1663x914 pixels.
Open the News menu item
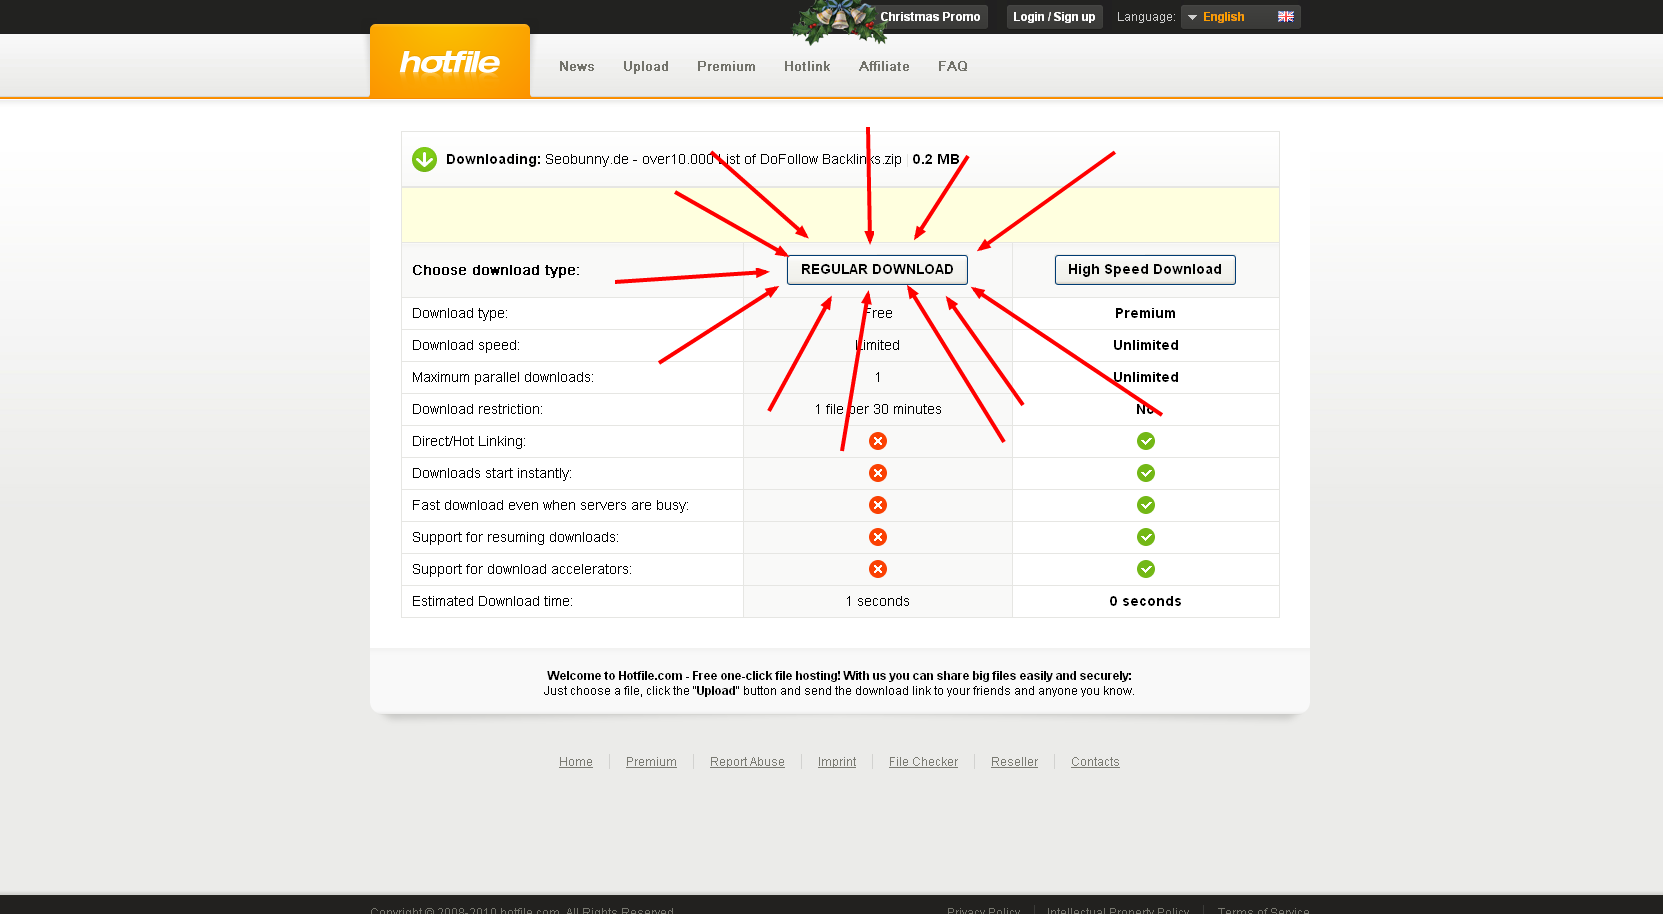(577, 66)
